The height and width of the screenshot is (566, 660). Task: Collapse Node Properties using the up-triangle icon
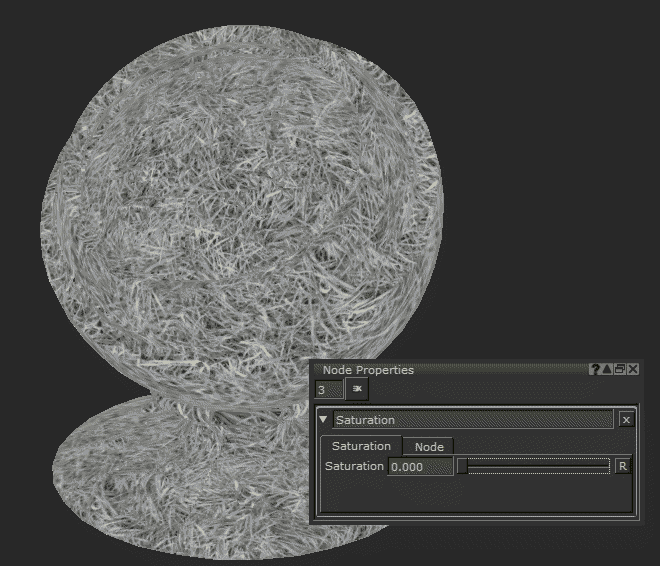click(x=607, y=369)
